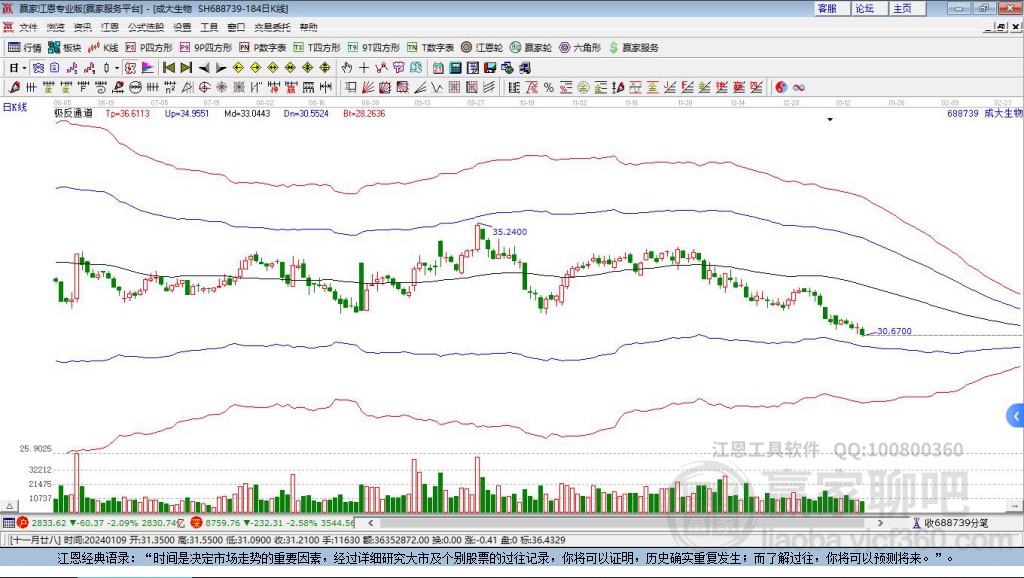Open the 公式选股 menu
This screenshot has width=1024, height=578.
[x=145, y=27]
